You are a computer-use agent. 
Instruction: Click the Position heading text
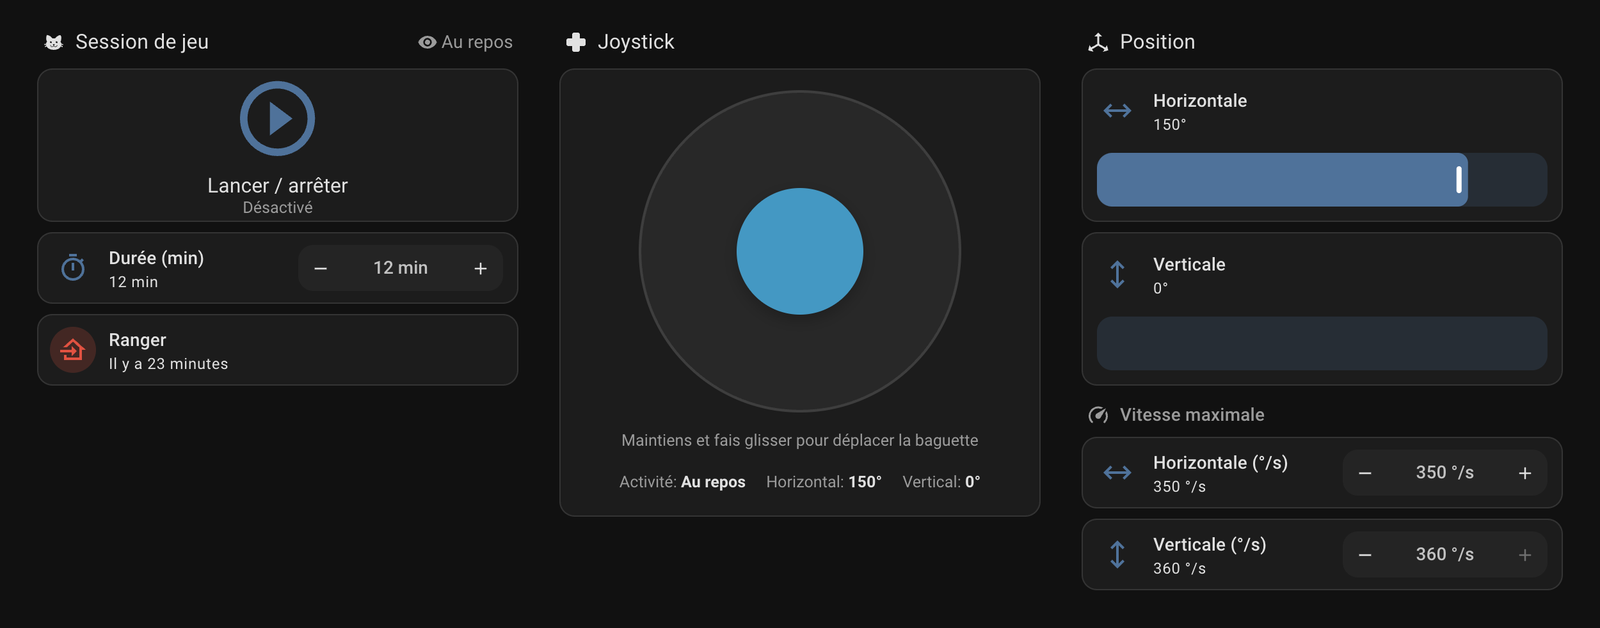click(x=1157, y=42)
